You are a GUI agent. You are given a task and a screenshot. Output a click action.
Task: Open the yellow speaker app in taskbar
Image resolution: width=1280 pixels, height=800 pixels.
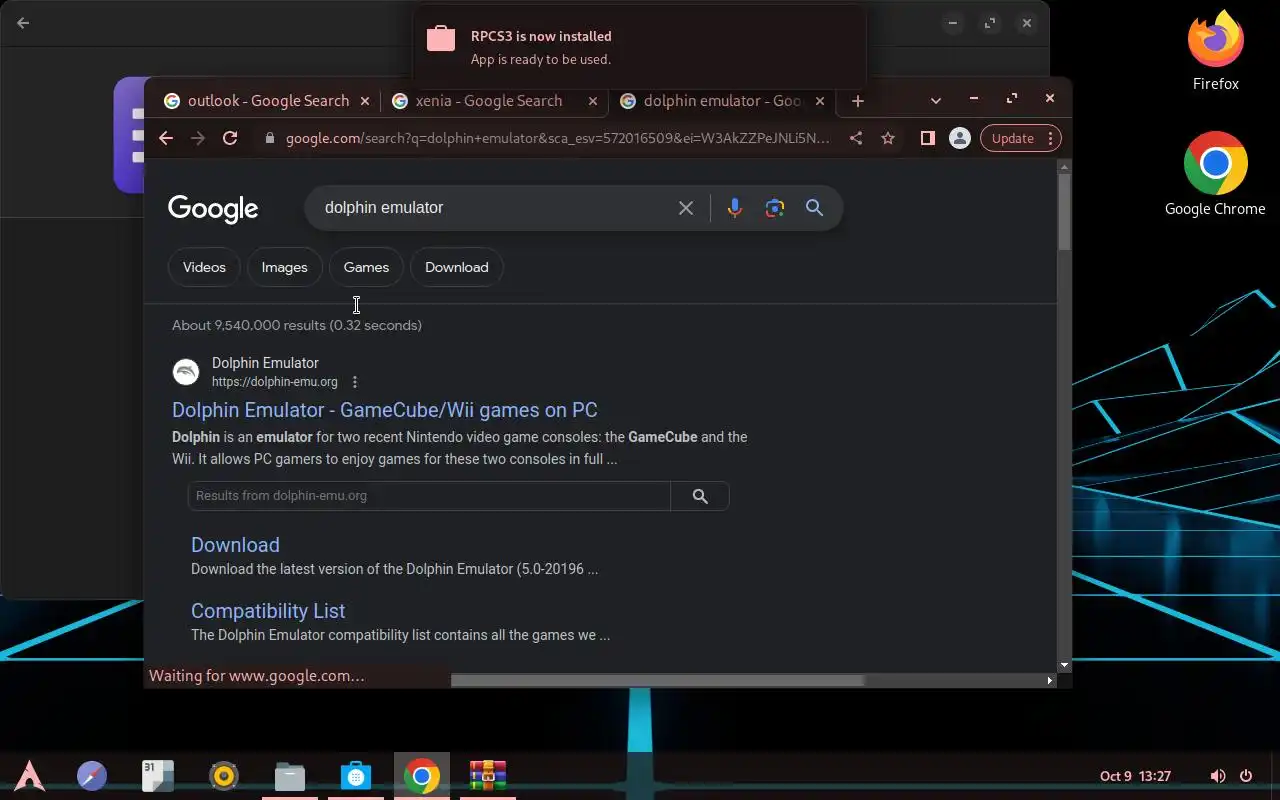(224, 776)
